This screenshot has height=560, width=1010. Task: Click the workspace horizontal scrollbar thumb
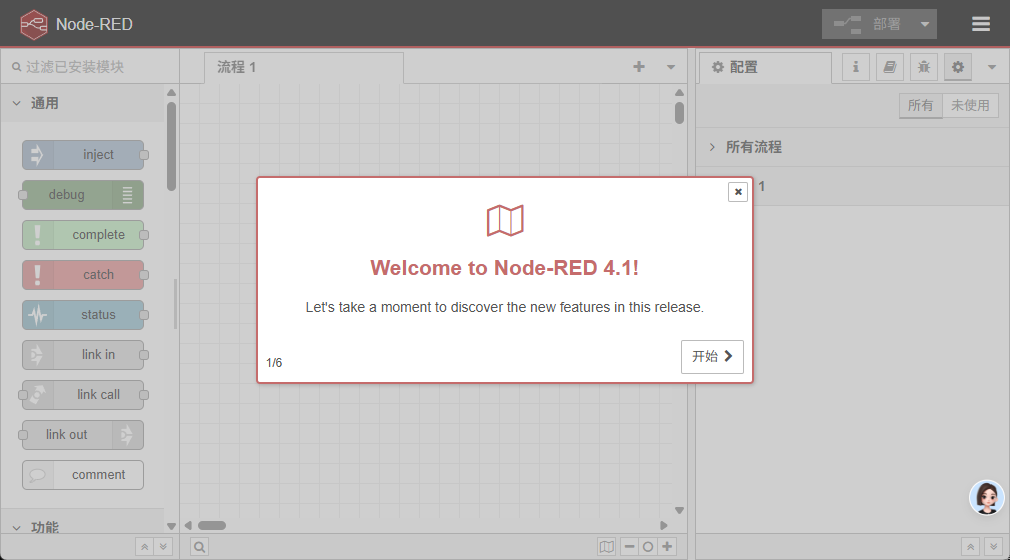tap(212, 525)
